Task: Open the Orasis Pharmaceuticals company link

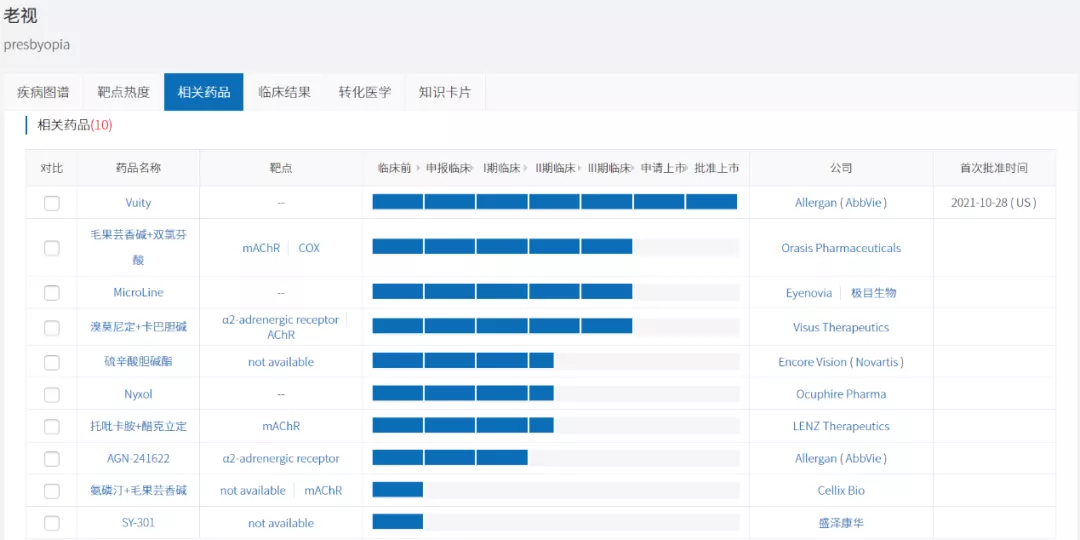Action: click(x=841, y=248)
